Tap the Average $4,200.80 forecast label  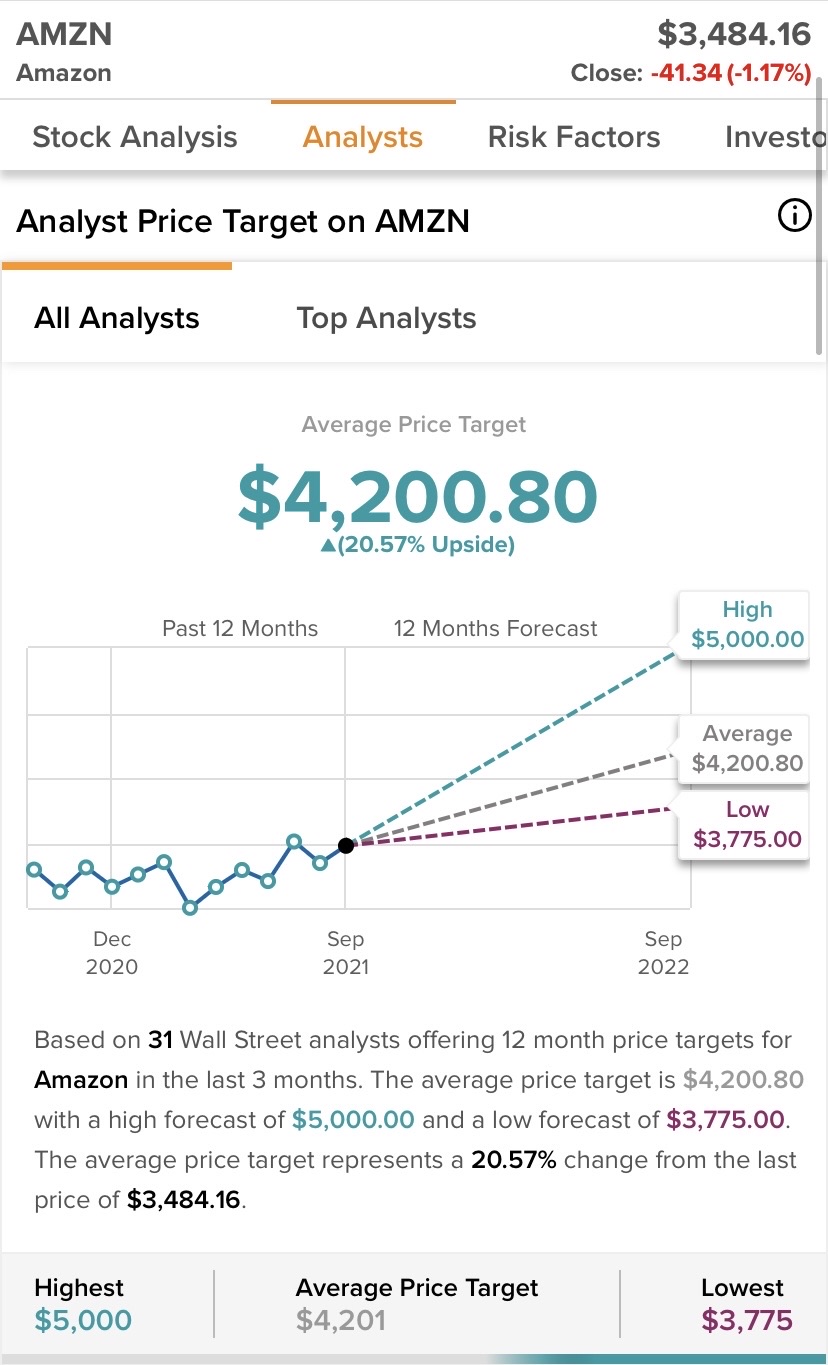(747, 749)
